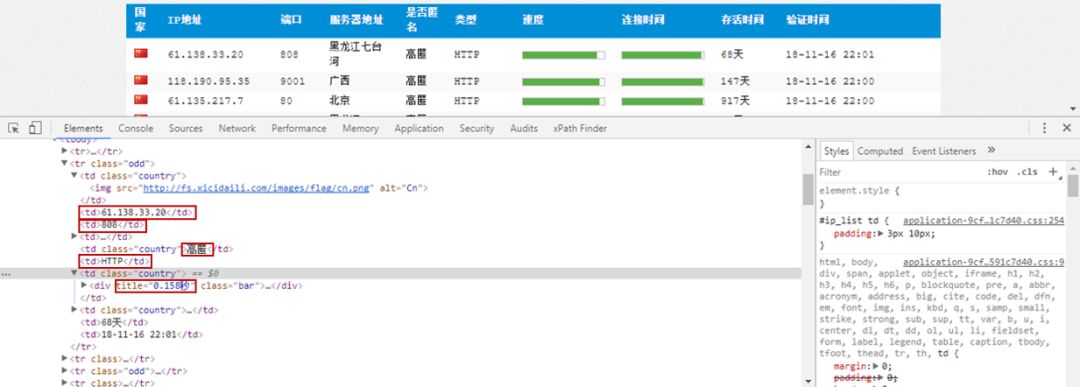Open application css line 254 source link

point(984,221)
